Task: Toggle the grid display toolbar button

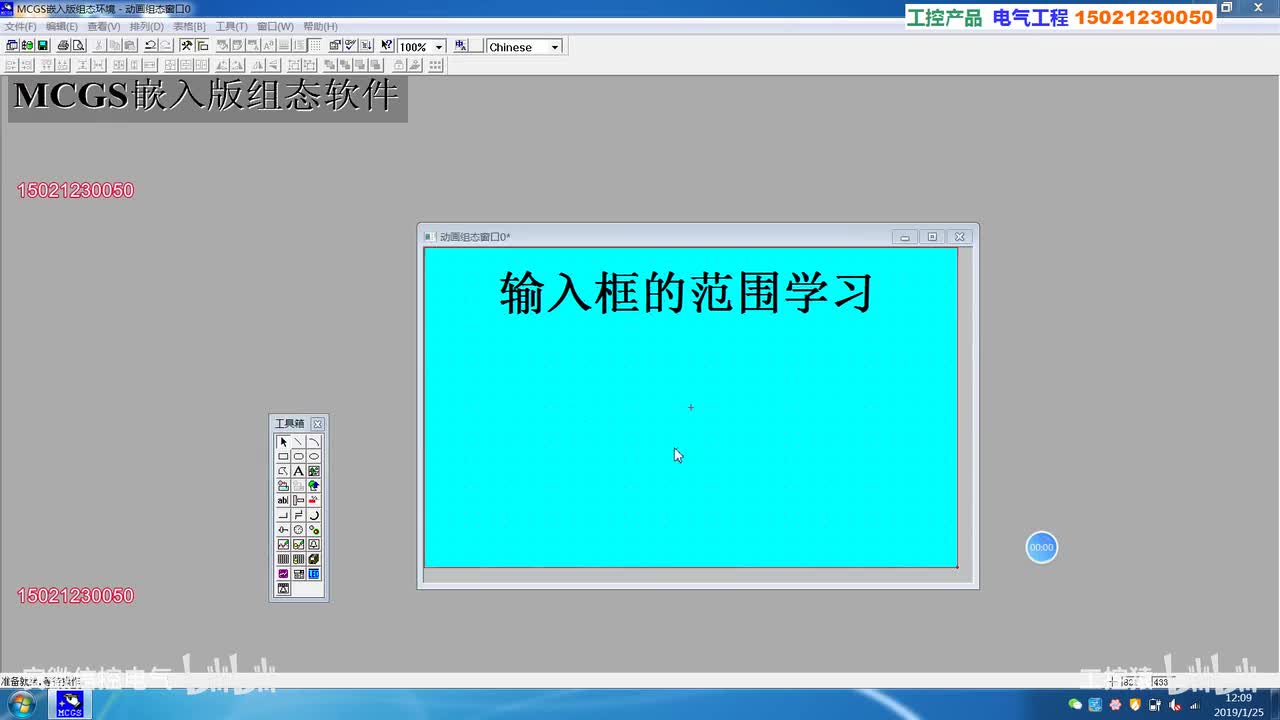Action: point(315,46)
